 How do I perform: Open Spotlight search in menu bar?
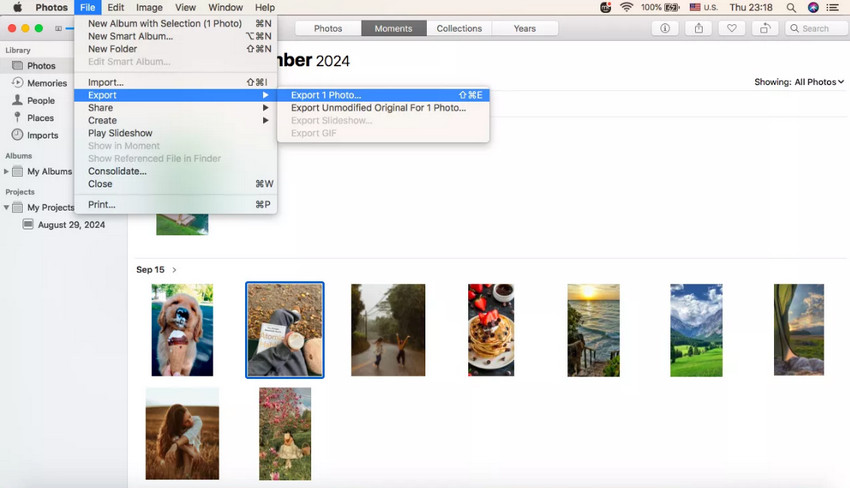791,7
